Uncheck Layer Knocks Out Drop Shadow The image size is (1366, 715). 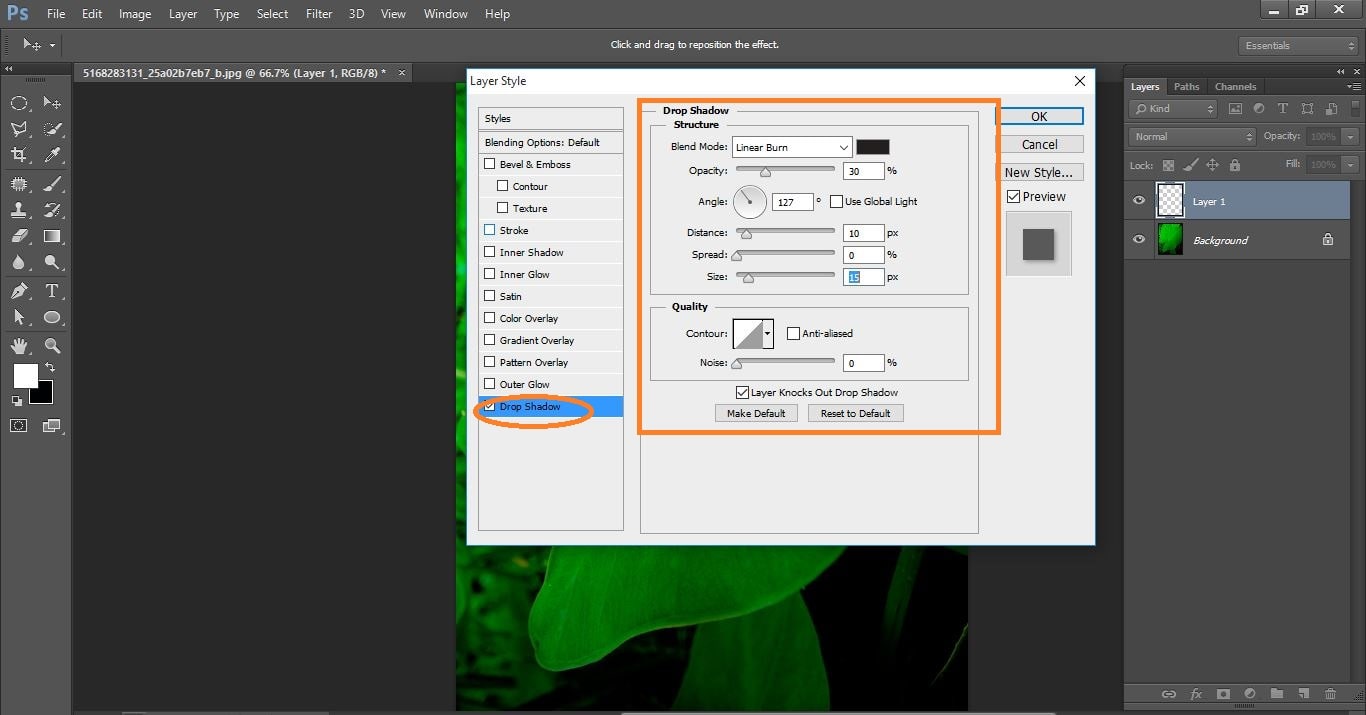(741, 392)
